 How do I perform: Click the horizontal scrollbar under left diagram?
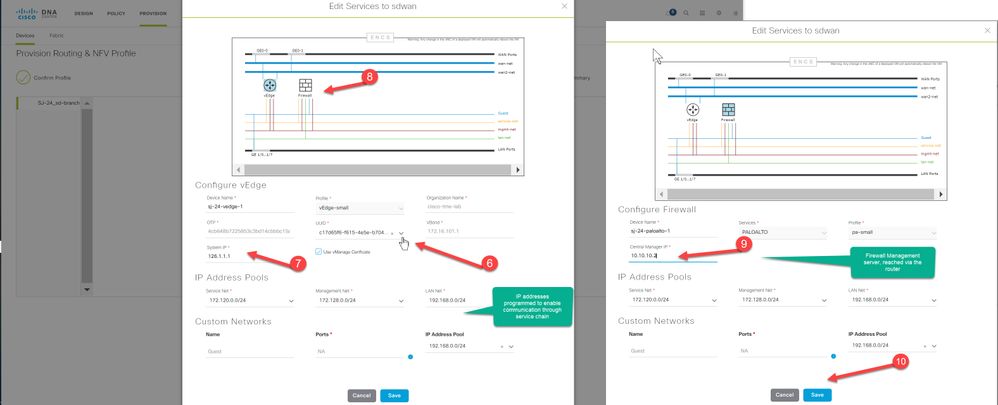click(378, 170)
